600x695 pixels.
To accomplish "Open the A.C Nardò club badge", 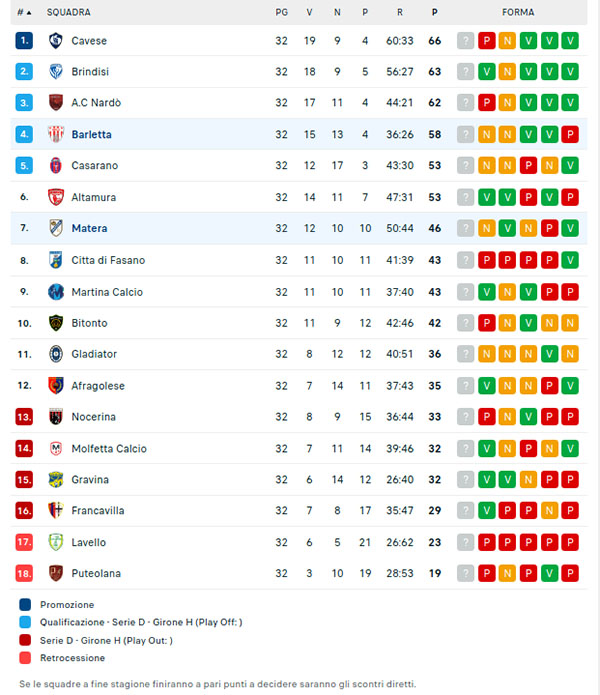I will coord(56,103).
